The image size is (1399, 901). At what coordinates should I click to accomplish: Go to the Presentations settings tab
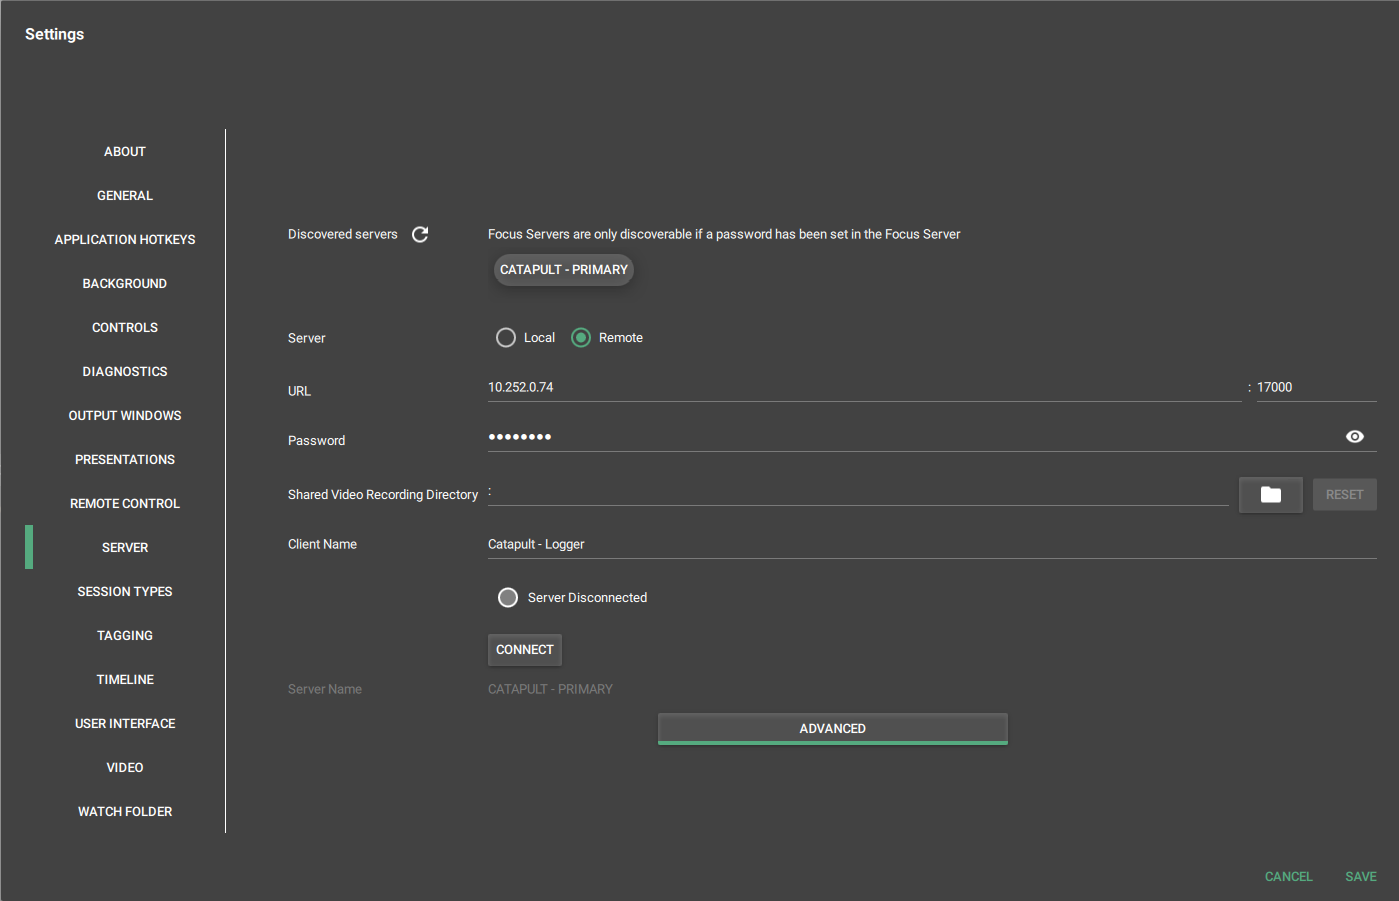(x=125, y=460)
